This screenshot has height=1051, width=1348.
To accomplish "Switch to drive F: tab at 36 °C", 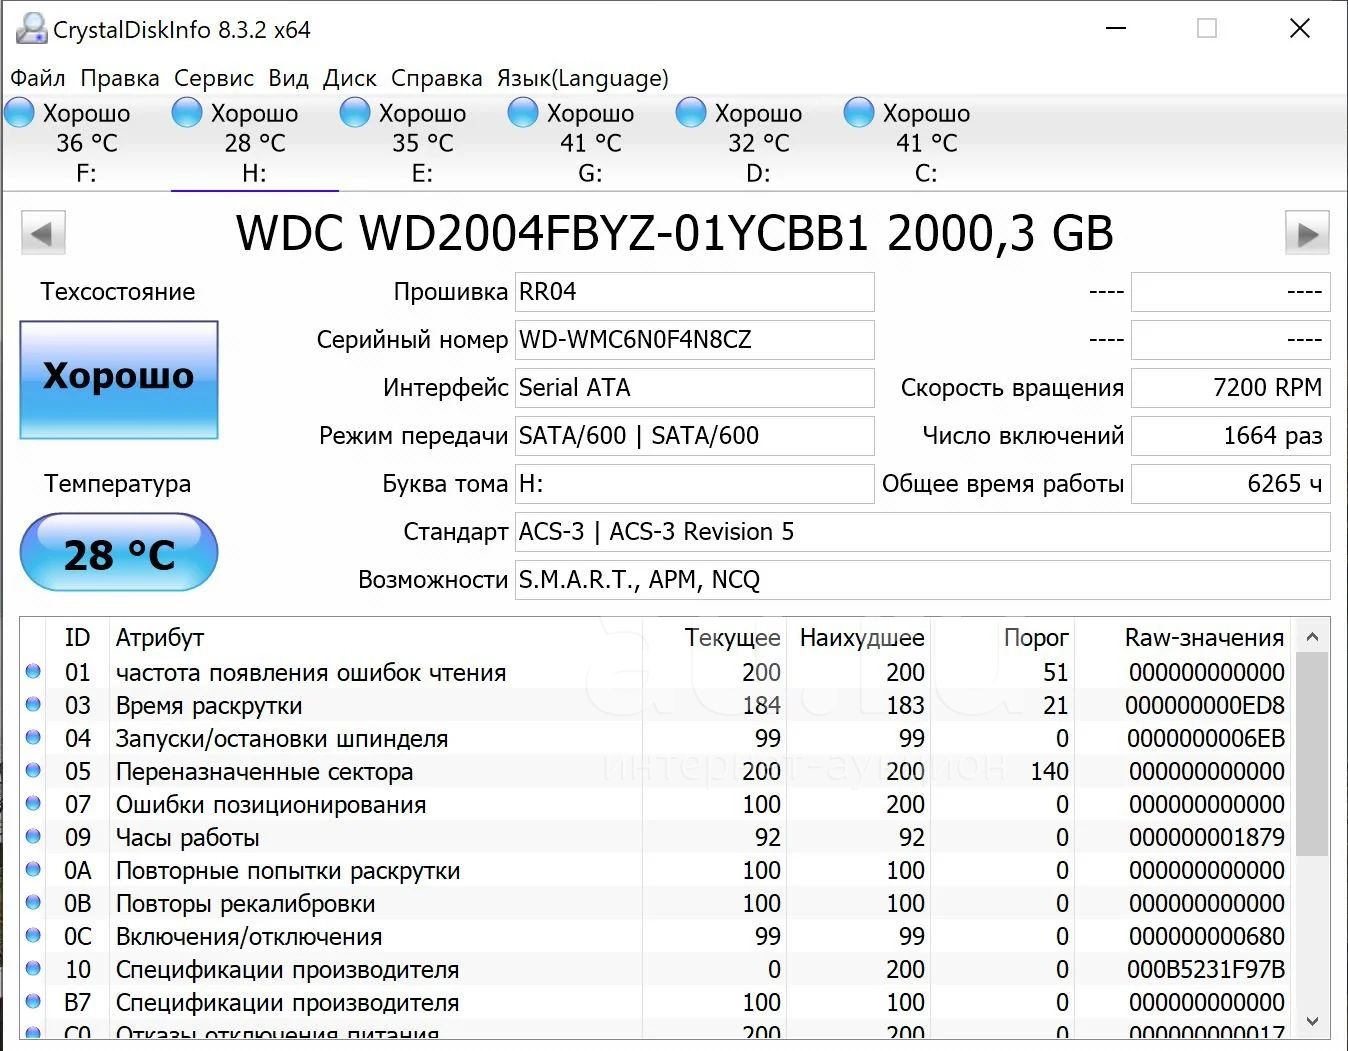I will coord(86,143).
